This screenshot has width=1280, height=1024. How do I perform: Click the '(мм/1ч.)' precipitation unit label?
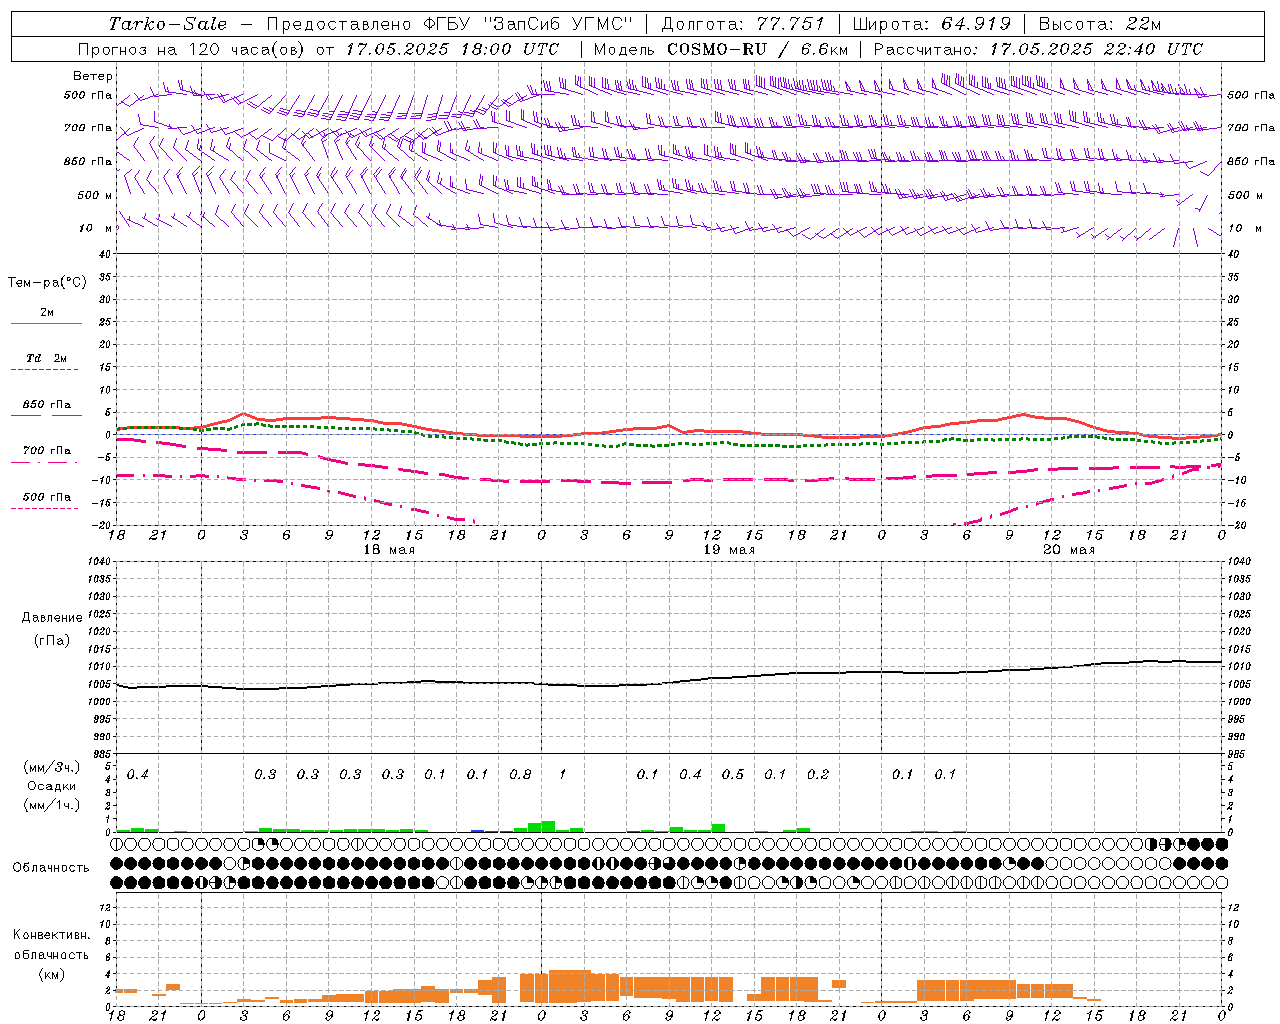[51, 805]
